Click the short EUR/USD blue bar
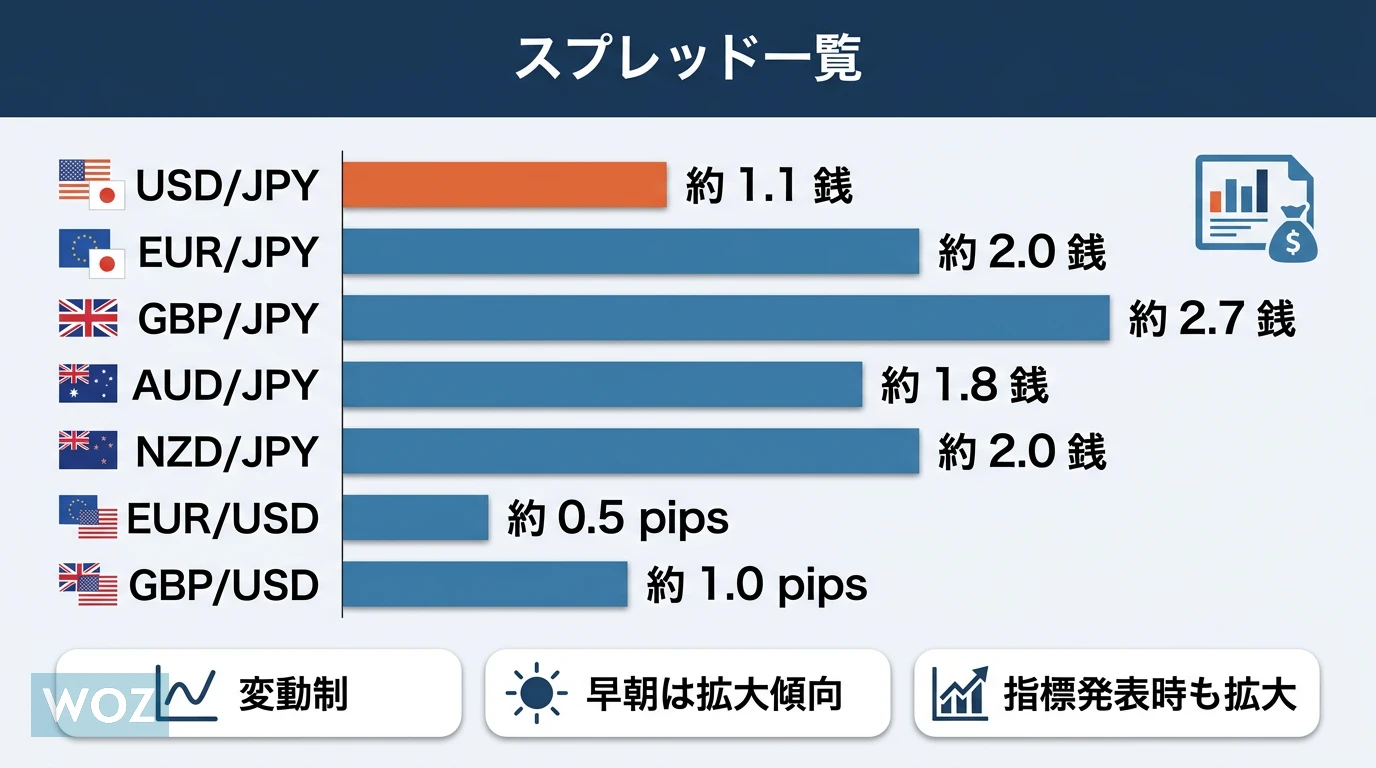Screen dimensions: 1376x768 click(416, 518)
